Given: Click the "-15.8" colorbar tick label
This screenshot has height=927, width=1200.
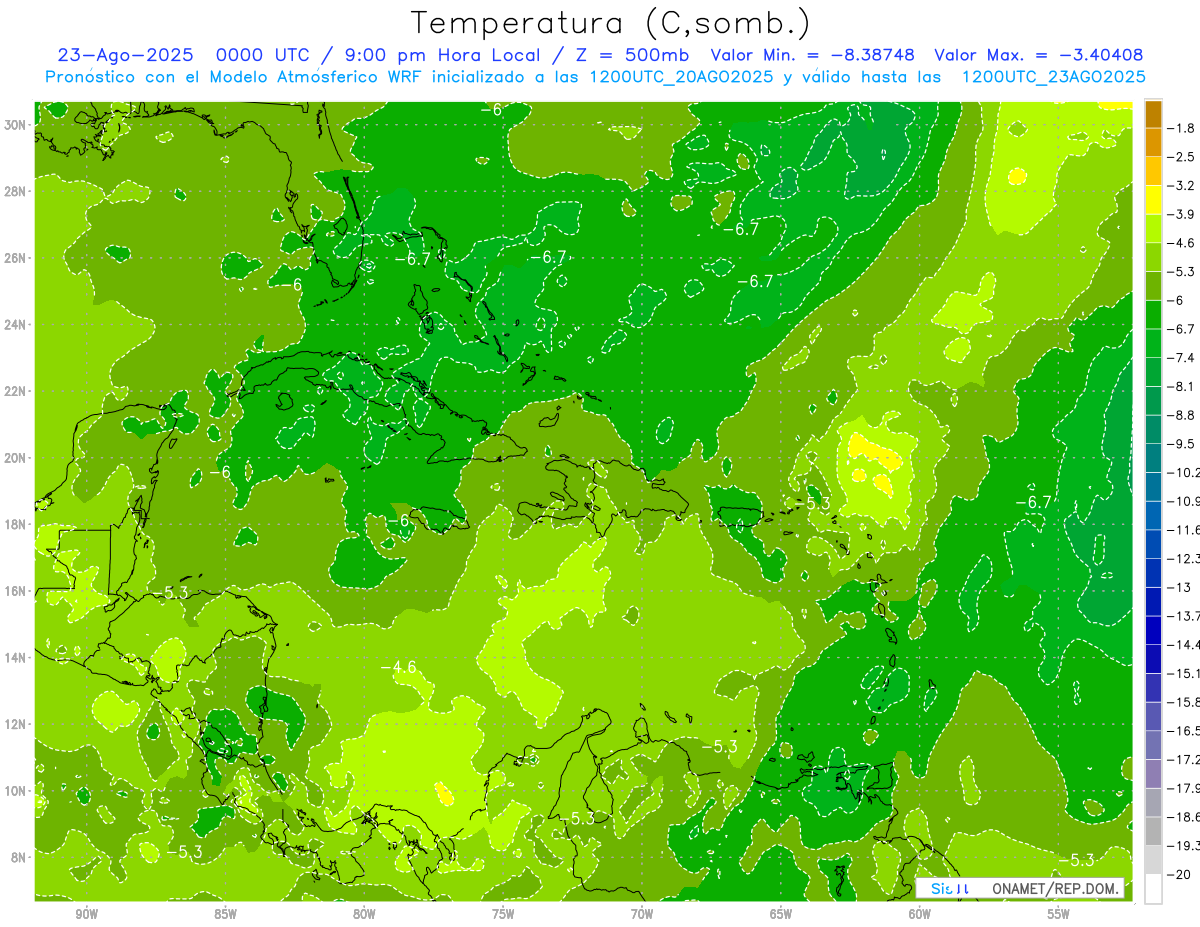Looking at the screenshot, I should click(1183, 701).
